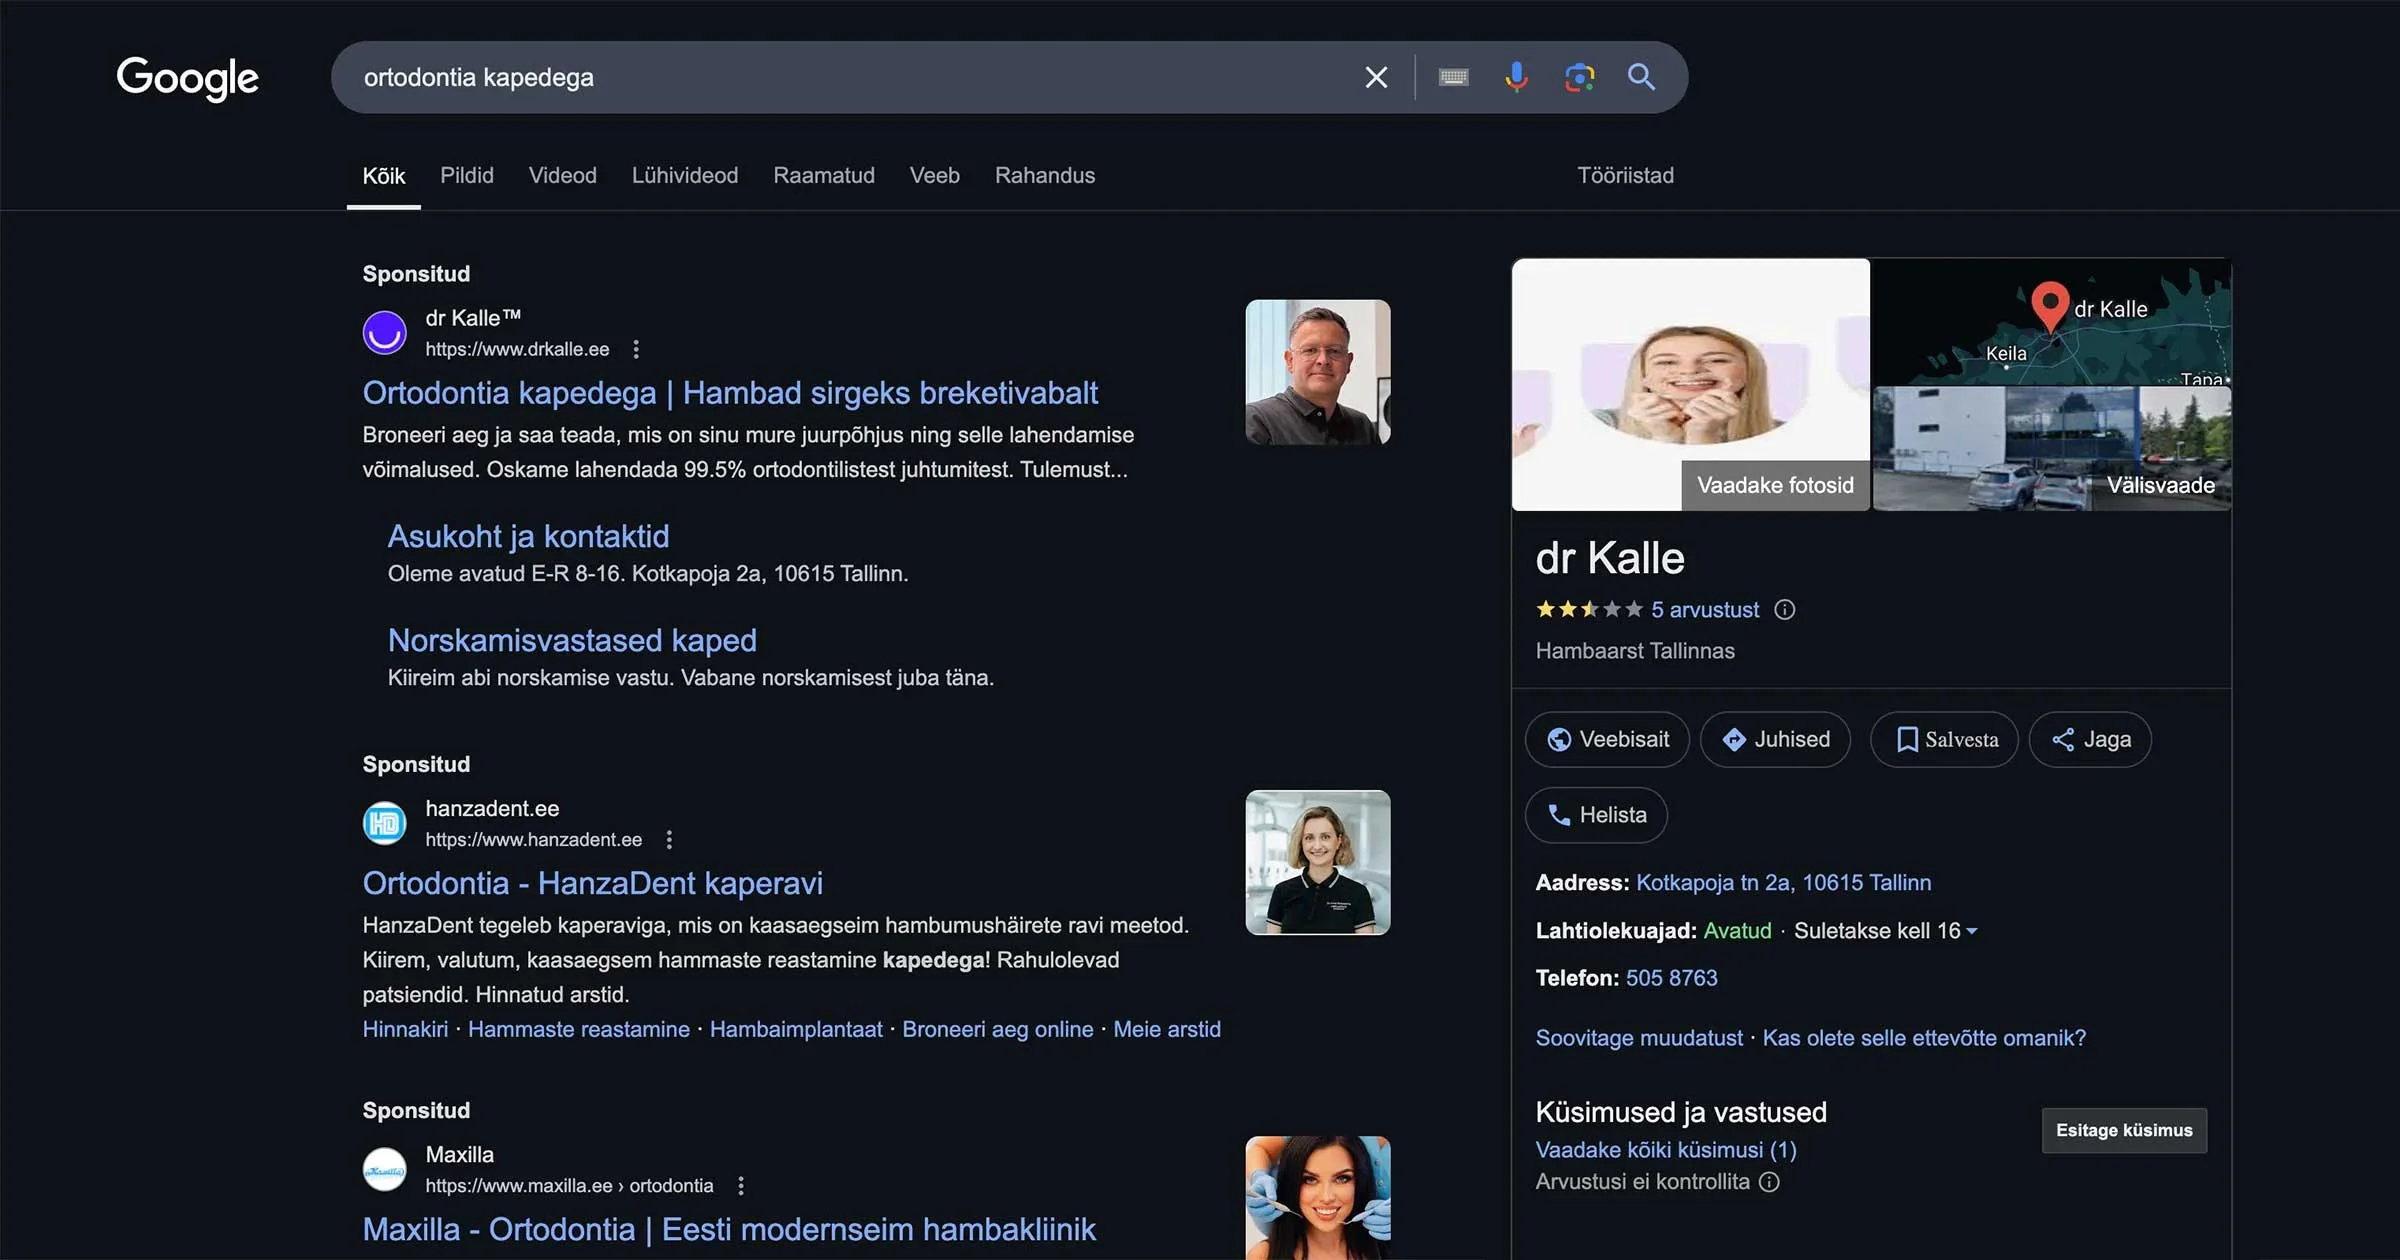Clear the search box with X icon
Screen dimensions: 2400x1260
coord(1376,77)
